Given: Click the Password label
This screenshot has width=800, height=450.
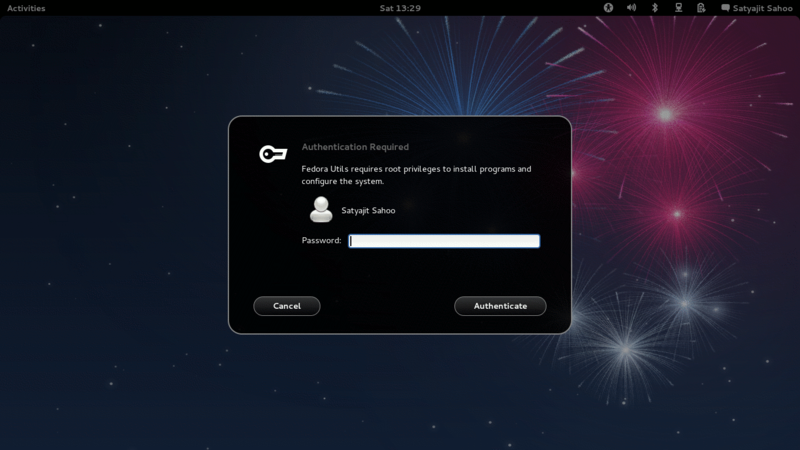Looking at the screenshot, I should pos(321,240).
